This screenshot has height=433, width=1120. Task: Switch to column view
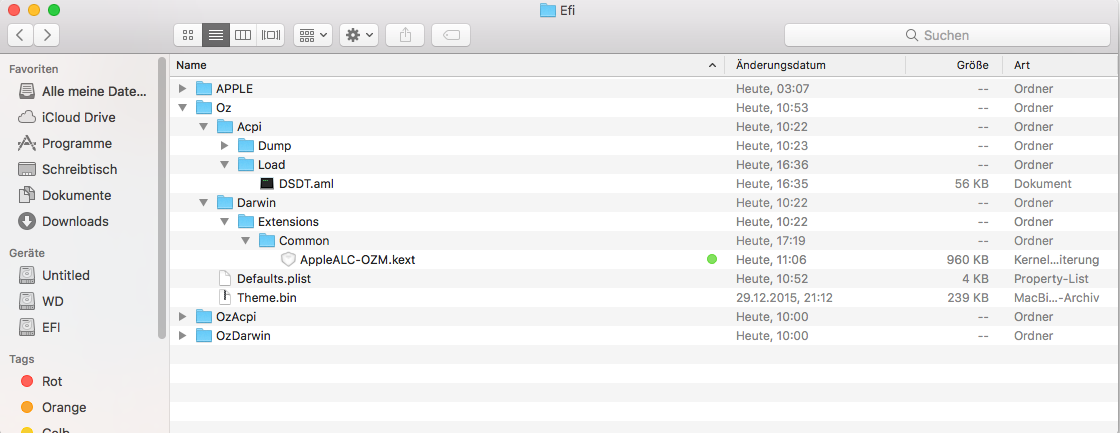point(243,34)
